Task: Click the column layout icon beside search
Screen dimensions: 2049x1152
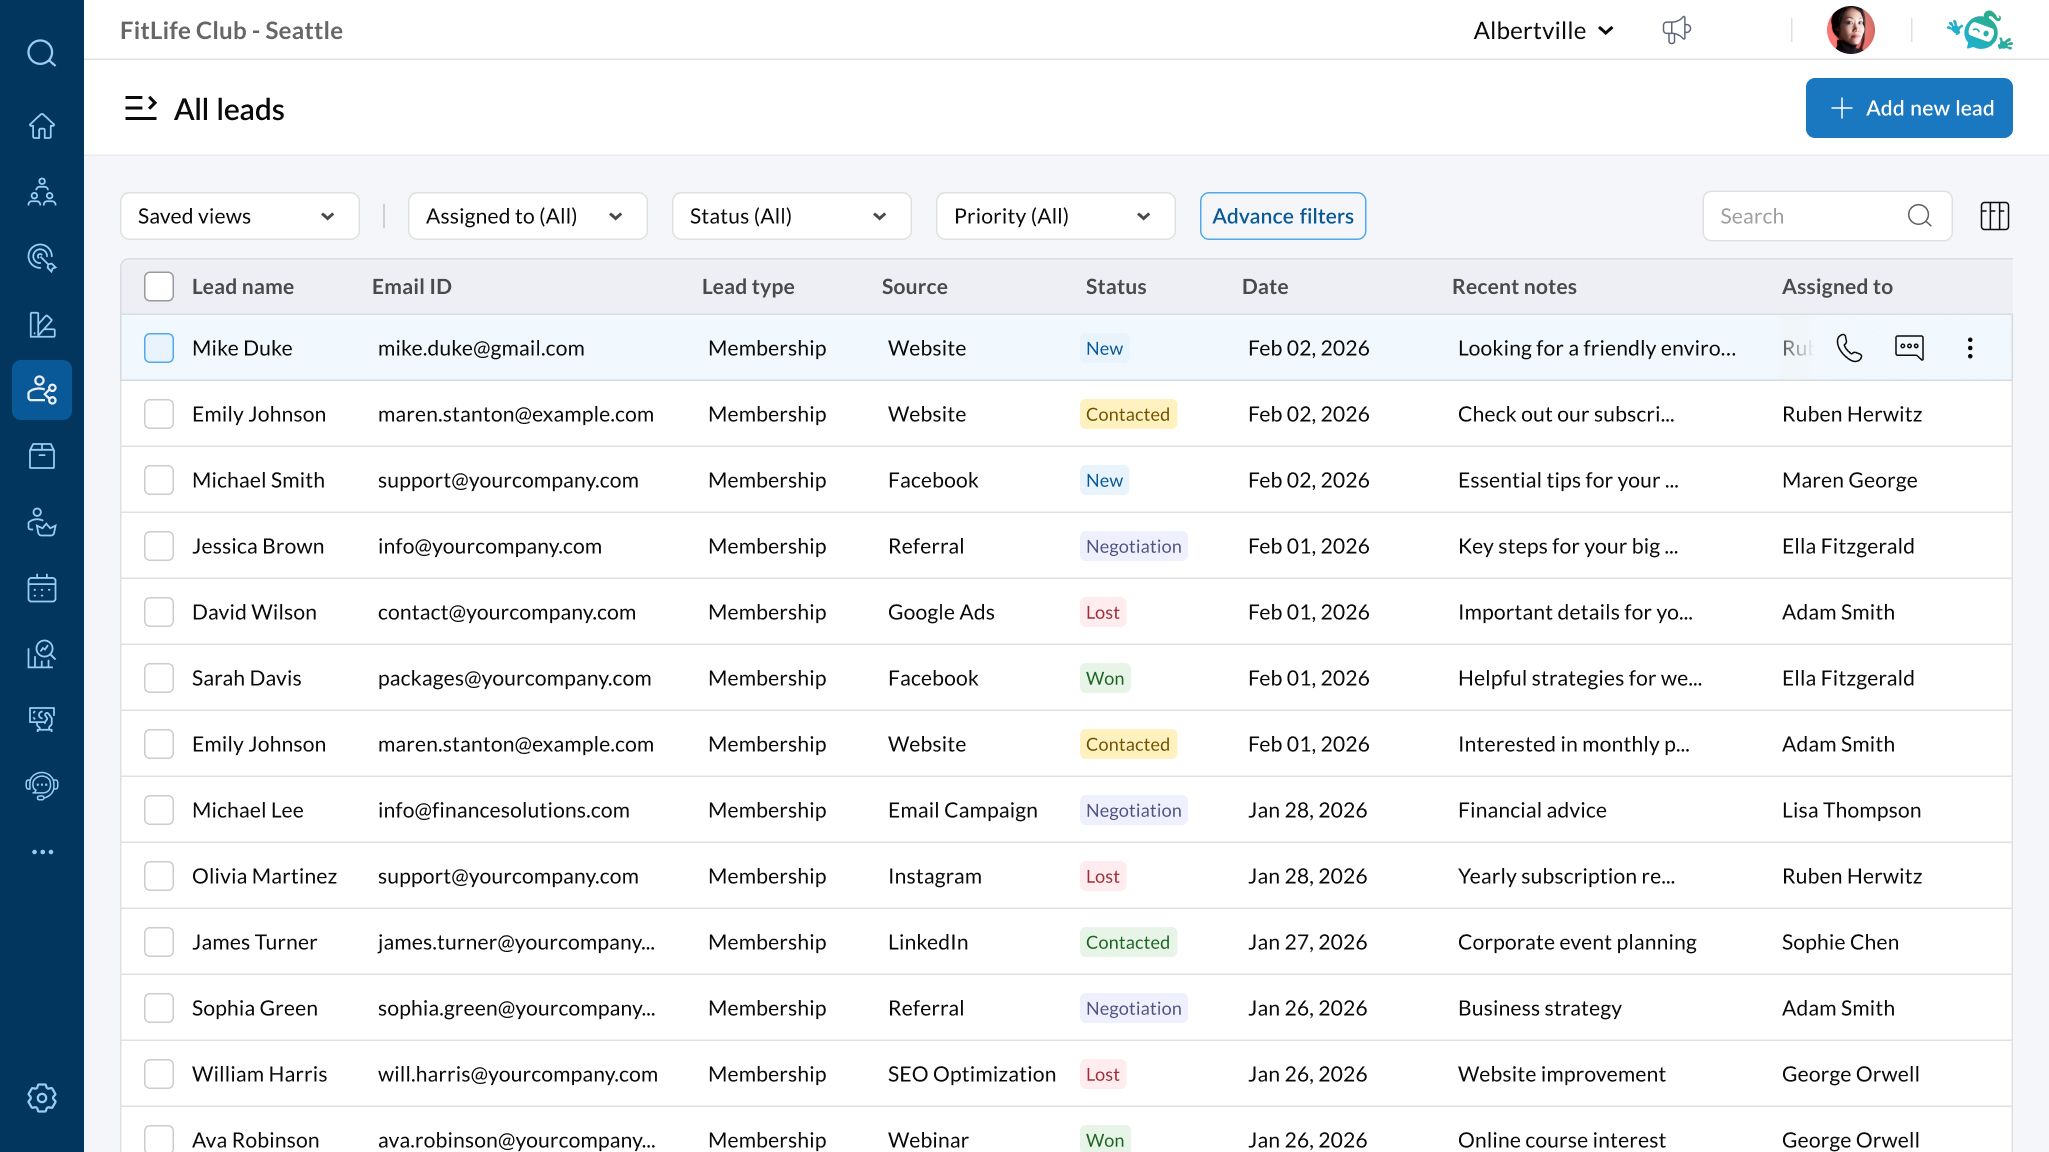Action: (1994, 216)
